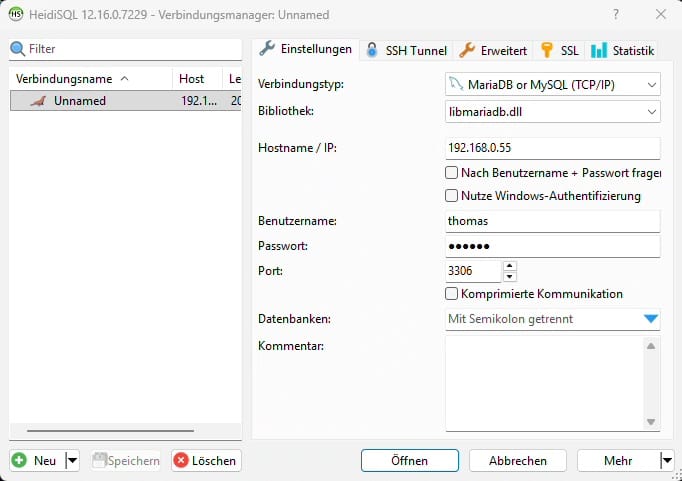Switch to the SSL tab
The height and width of the screenshot is (481, 682).
click(x=560, y=50)
